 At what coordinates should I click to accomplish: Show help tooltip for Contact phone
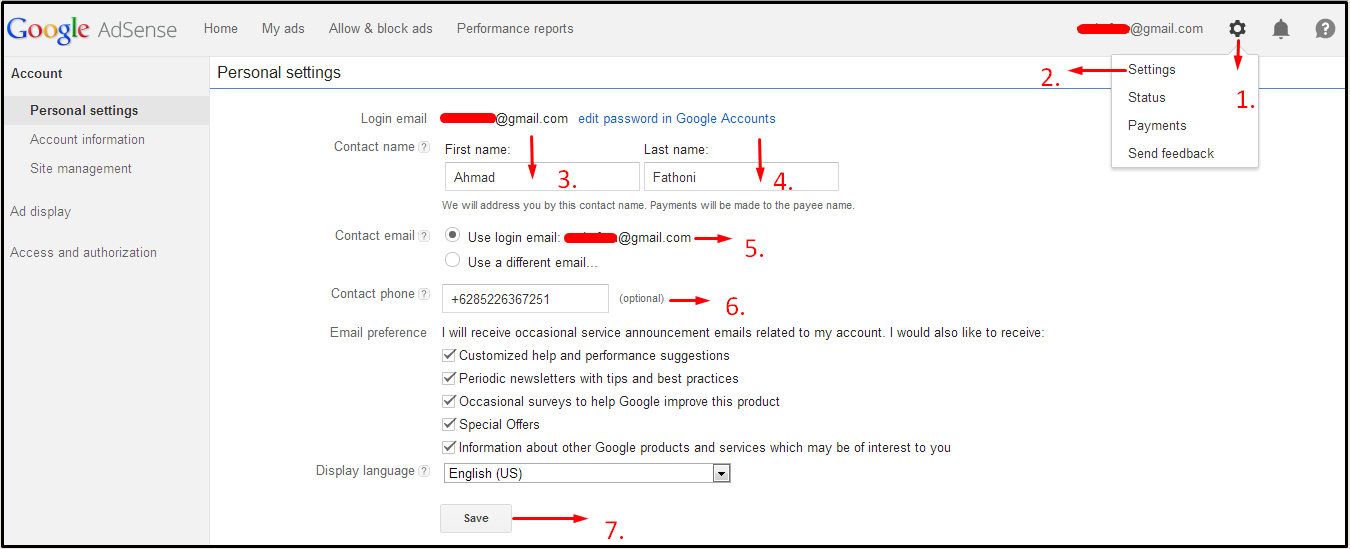click(424, 295)
